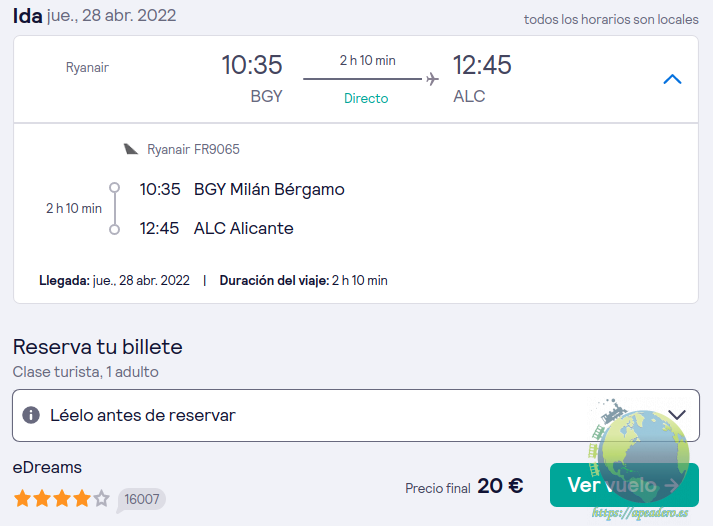This screenshot has height=526, width=713.
Task: Open the 16007 reviews speech bubble
Action: (141, 498)
